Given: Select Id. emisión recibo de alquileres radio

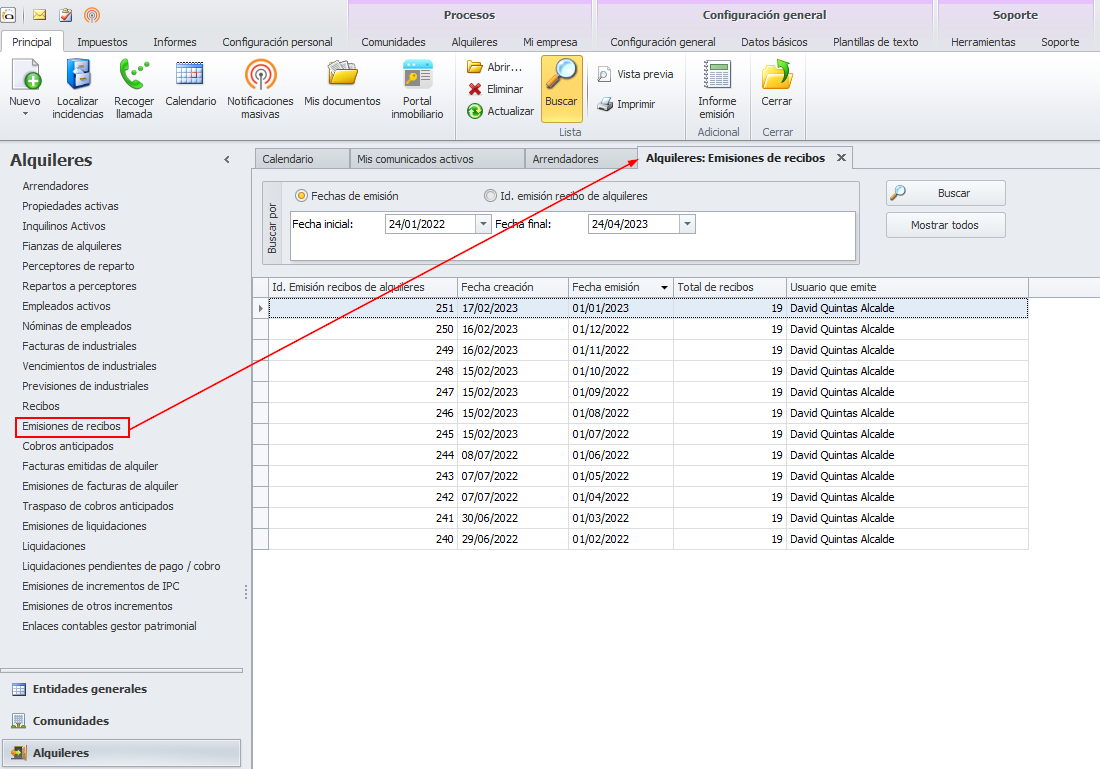Looking at the screenshot, I should (490, 196).
